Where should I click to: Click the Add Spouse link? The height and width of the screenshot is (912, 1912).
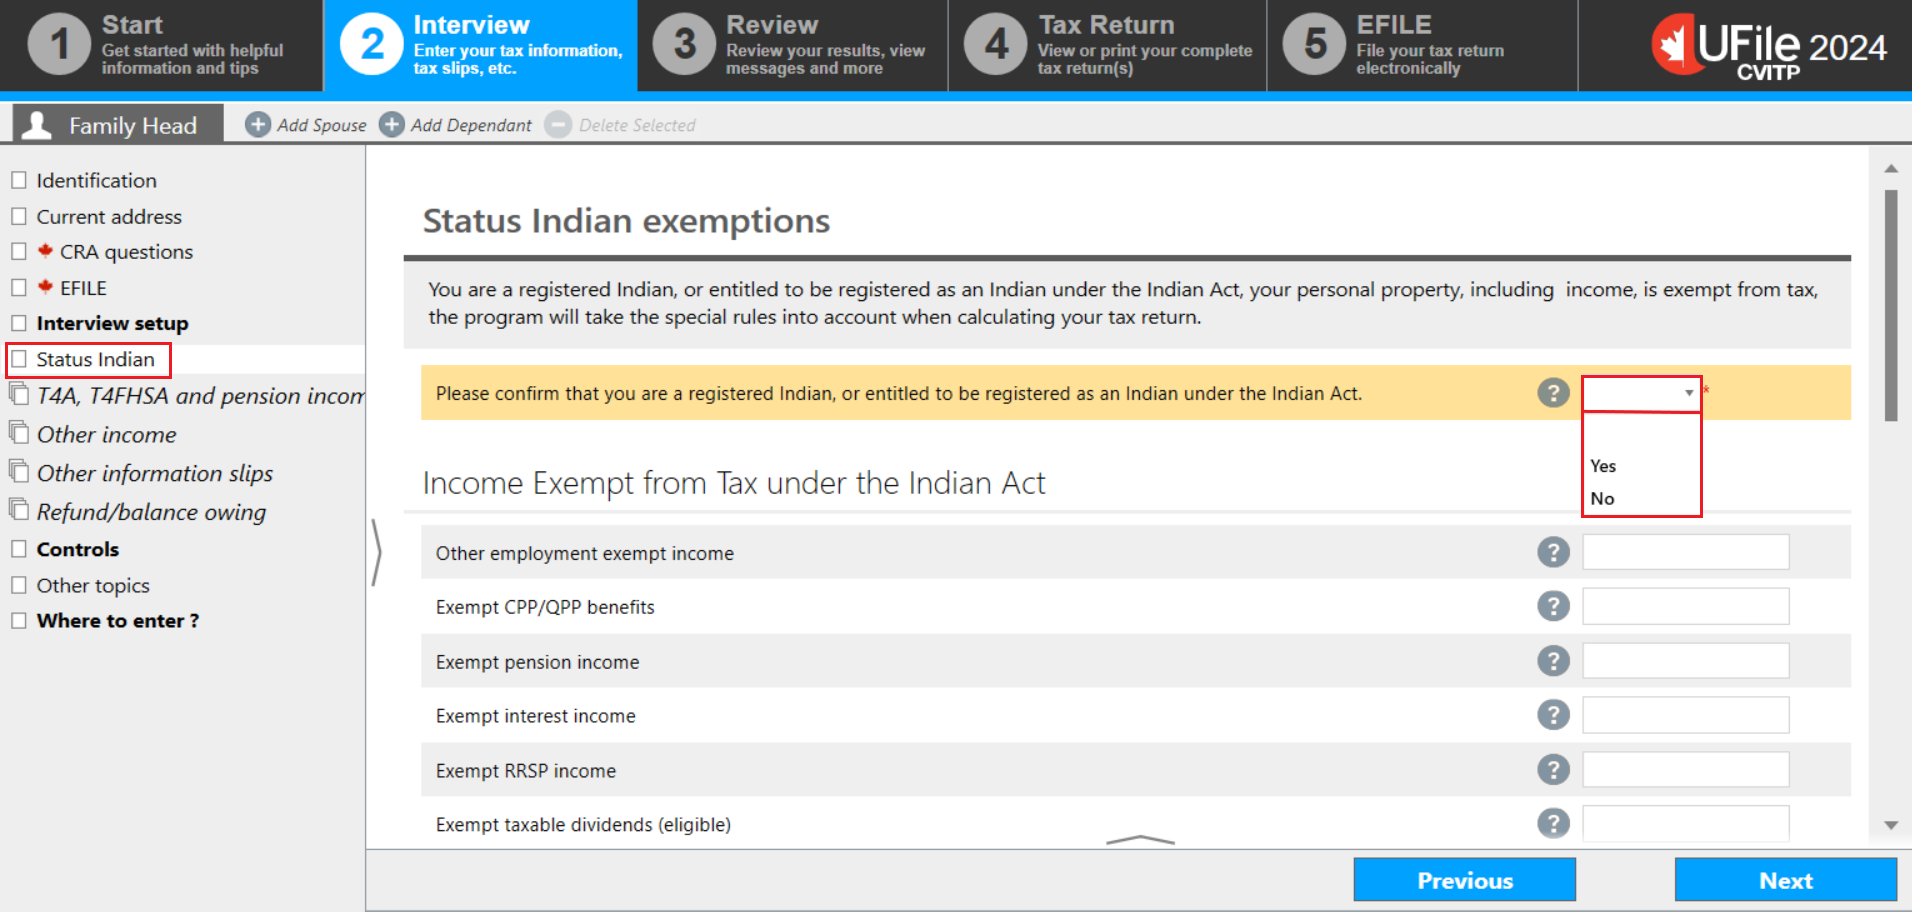coord(321,125)
